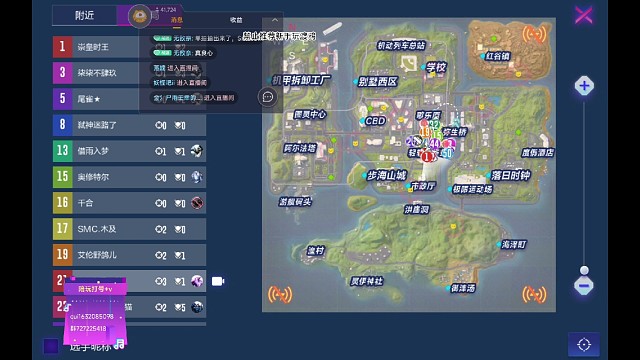Click the CBD map label
The image size is (640, 360).
point(375,121)
